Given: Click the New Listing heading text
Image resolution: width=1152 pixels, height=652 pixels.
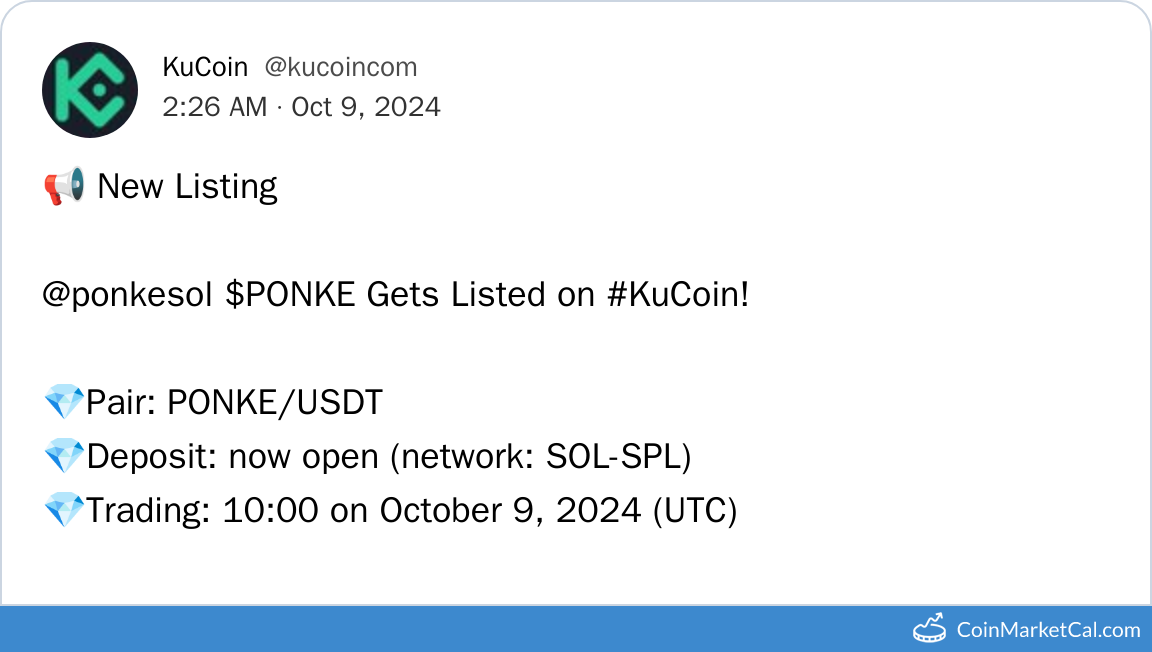Looking at the screenshot, I should coord(187,187).
